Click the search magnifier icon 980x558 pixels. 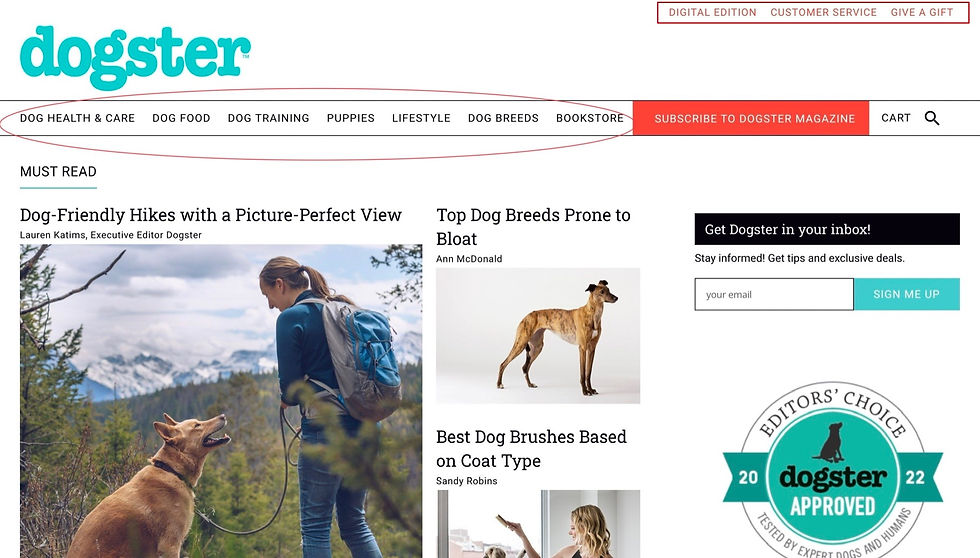point(932,118)
